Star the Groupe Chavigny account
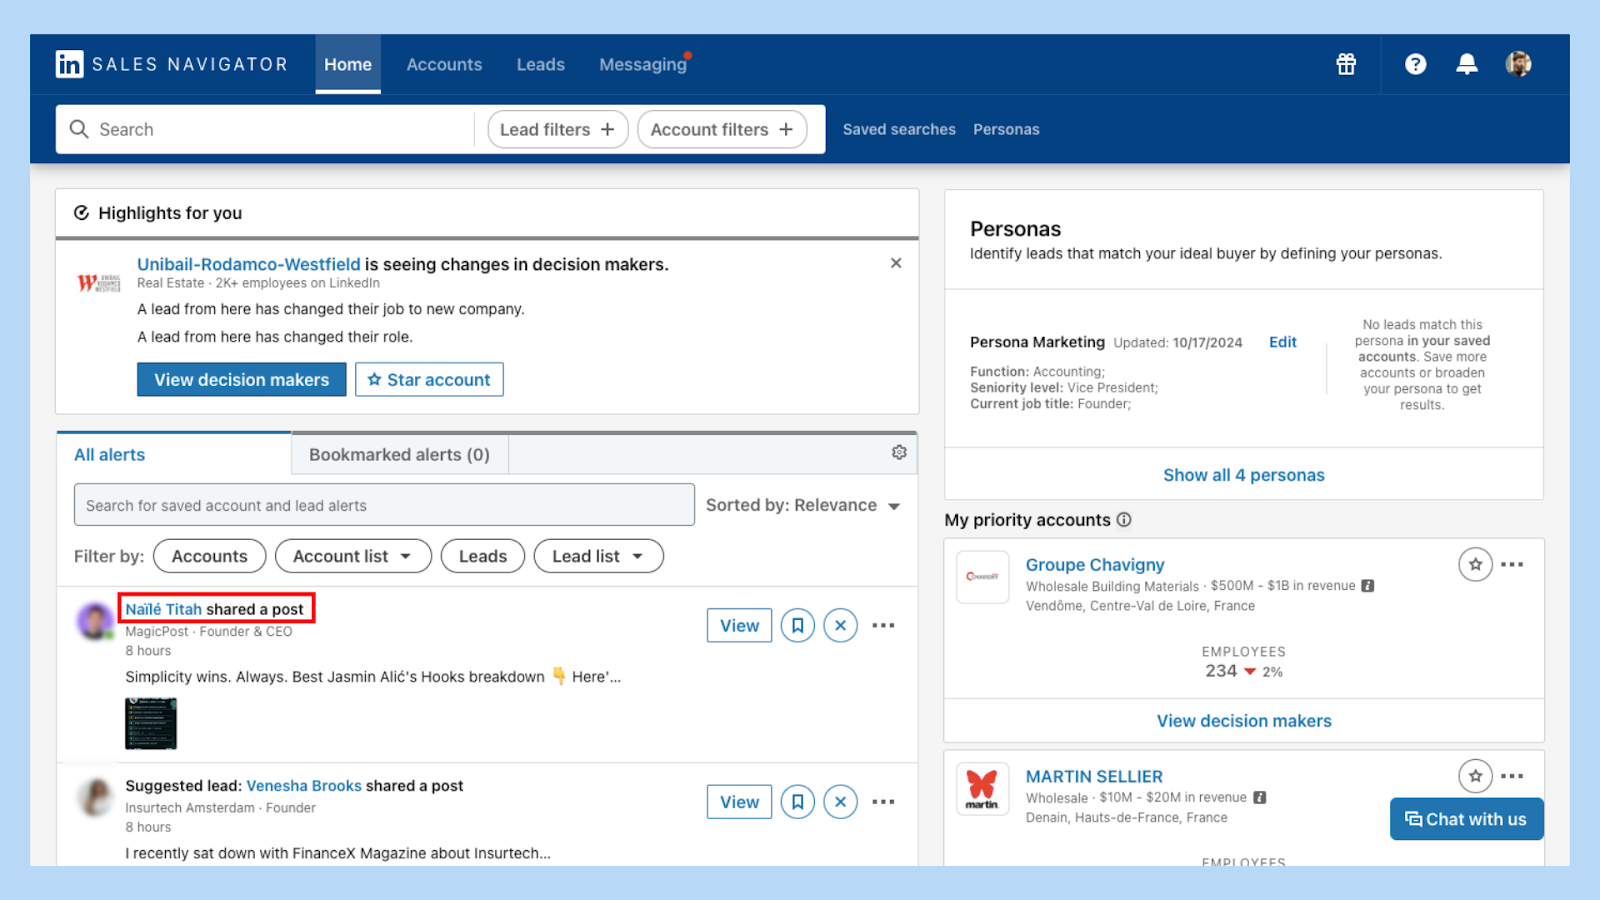The height and width of the screenshot is (900, 1600). tap(1475, 564)
